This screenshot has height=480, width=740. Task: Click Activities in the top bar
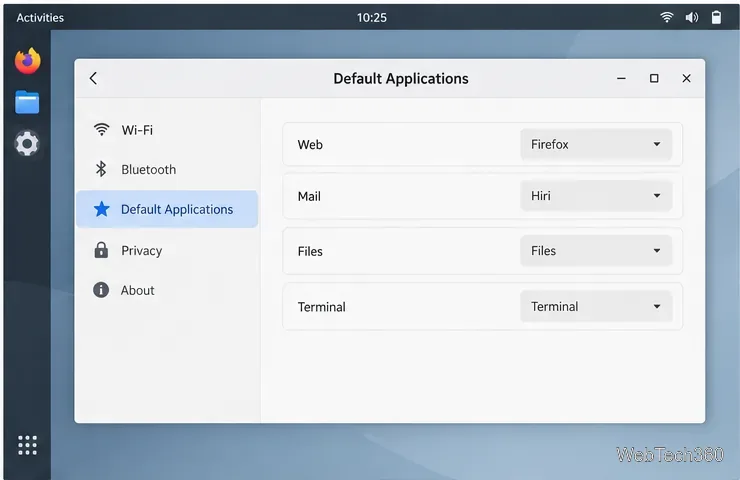click(40, 17)
